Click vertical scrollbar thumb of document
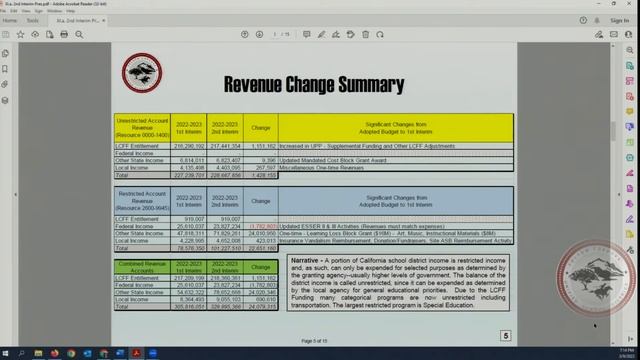This screenshot has width=640, height=360. point(613,131)
